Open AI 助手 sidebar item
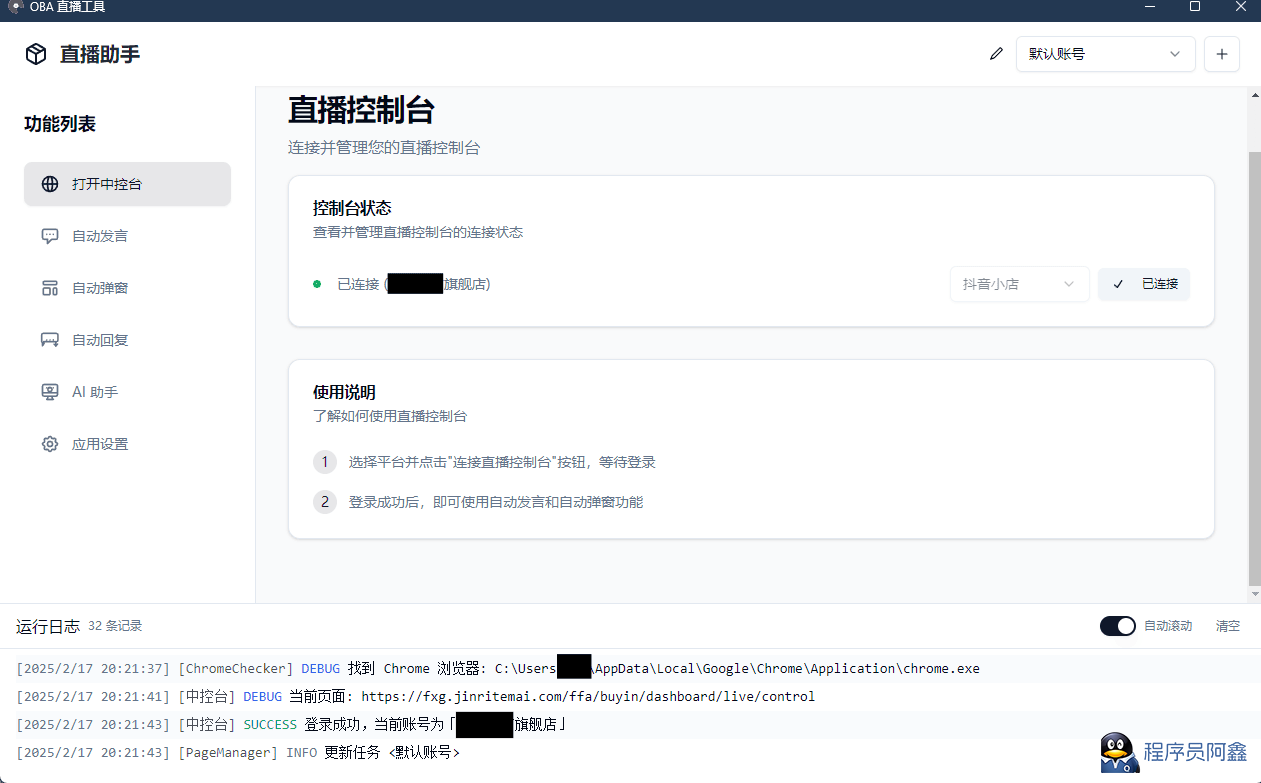 (x=127, y=392)
